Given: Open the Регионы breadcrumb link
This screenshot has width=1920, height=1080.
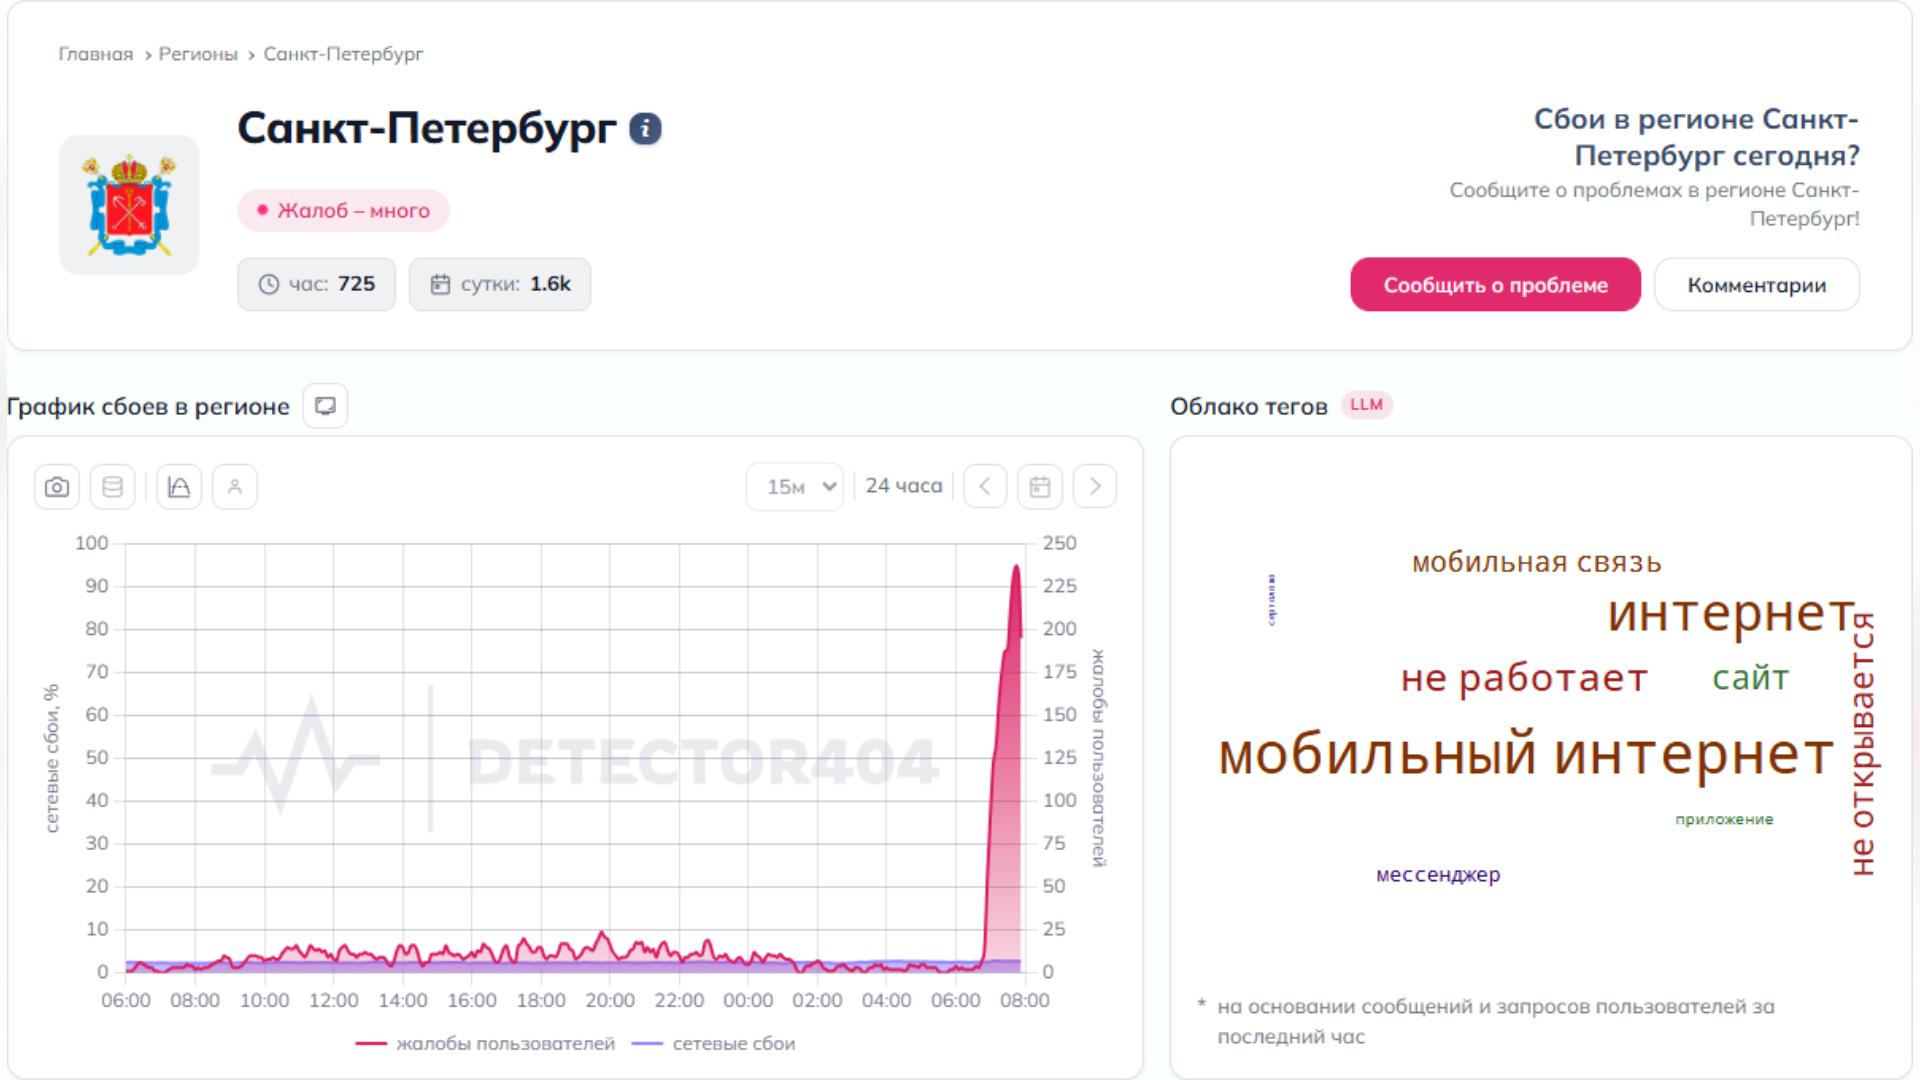Looking at the screenshot, I should click(198, 54).
